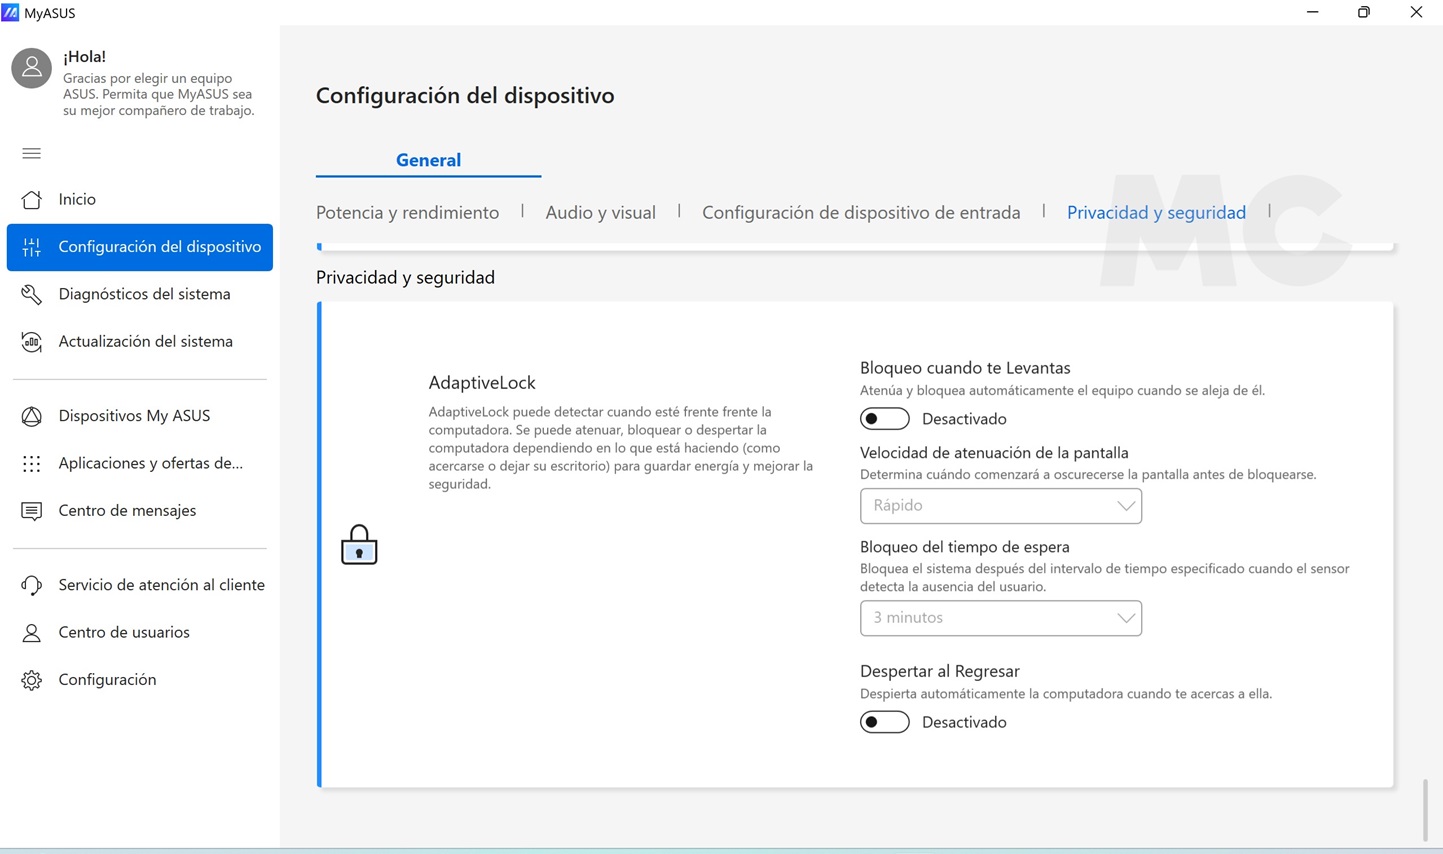The height and width of the screenshot is (854, 1443).
Task: Click the vertical scrollbar on the right
Action: tap(1425, 810)
